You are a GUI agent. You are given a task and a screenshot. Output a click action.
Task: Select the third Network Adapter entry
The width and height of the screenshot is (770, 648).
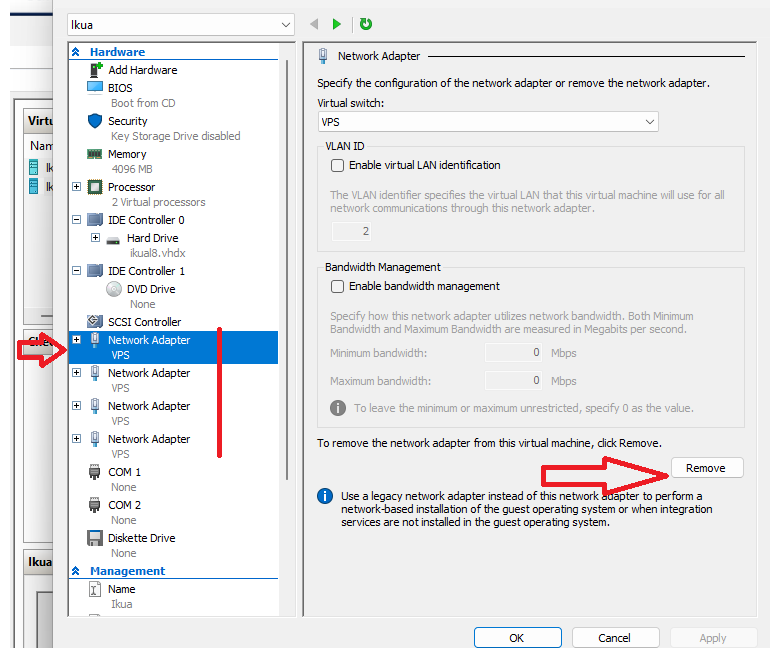(149, 406)
